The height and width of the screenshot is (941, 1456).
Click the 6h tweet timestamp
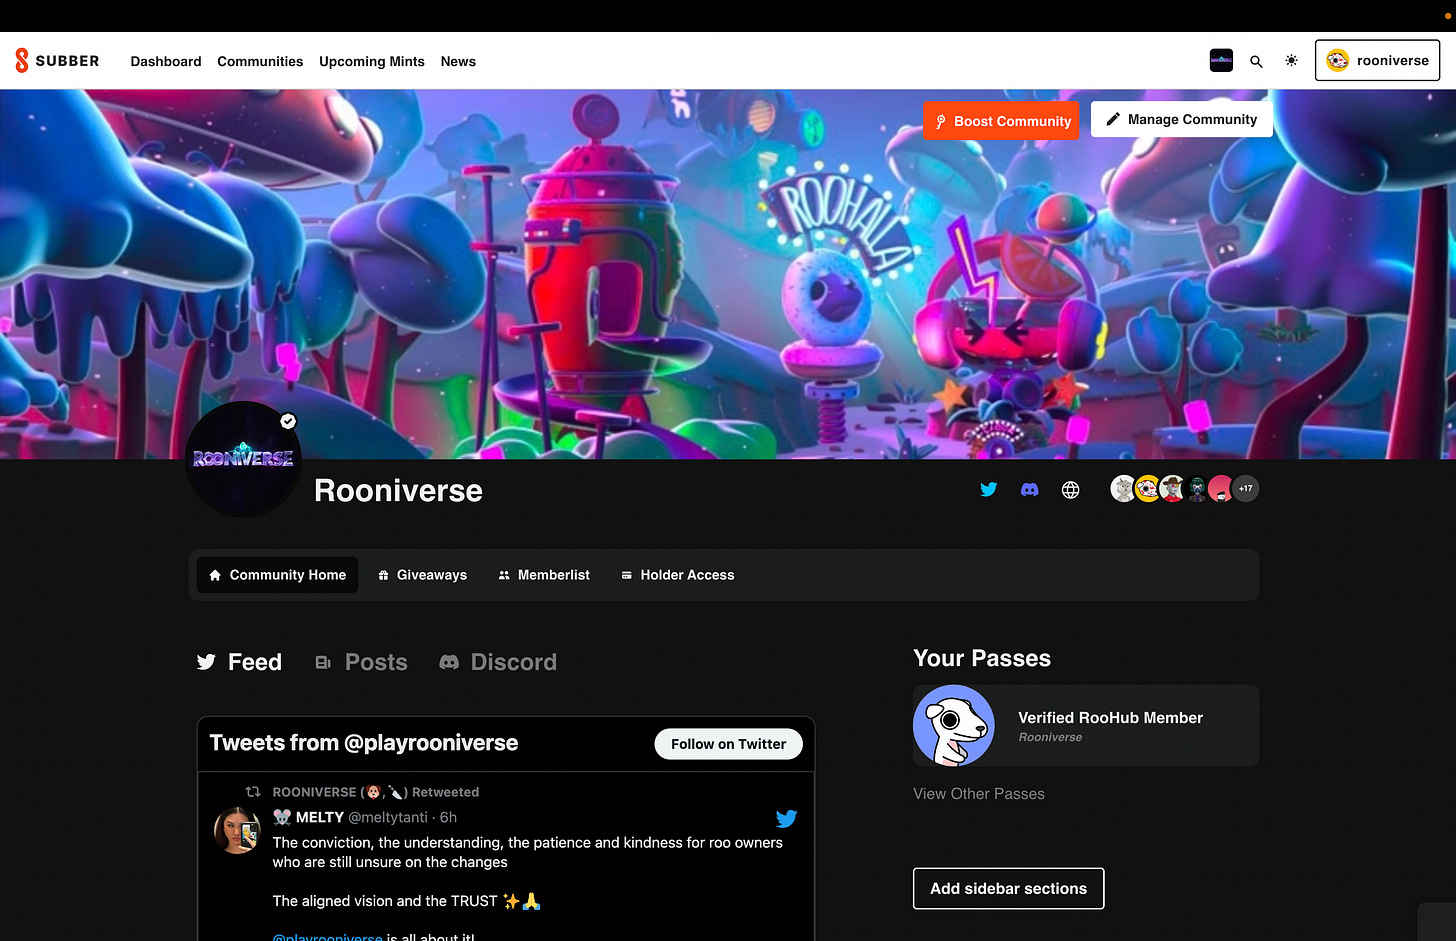pyautogui.click(x=448, y=817)
